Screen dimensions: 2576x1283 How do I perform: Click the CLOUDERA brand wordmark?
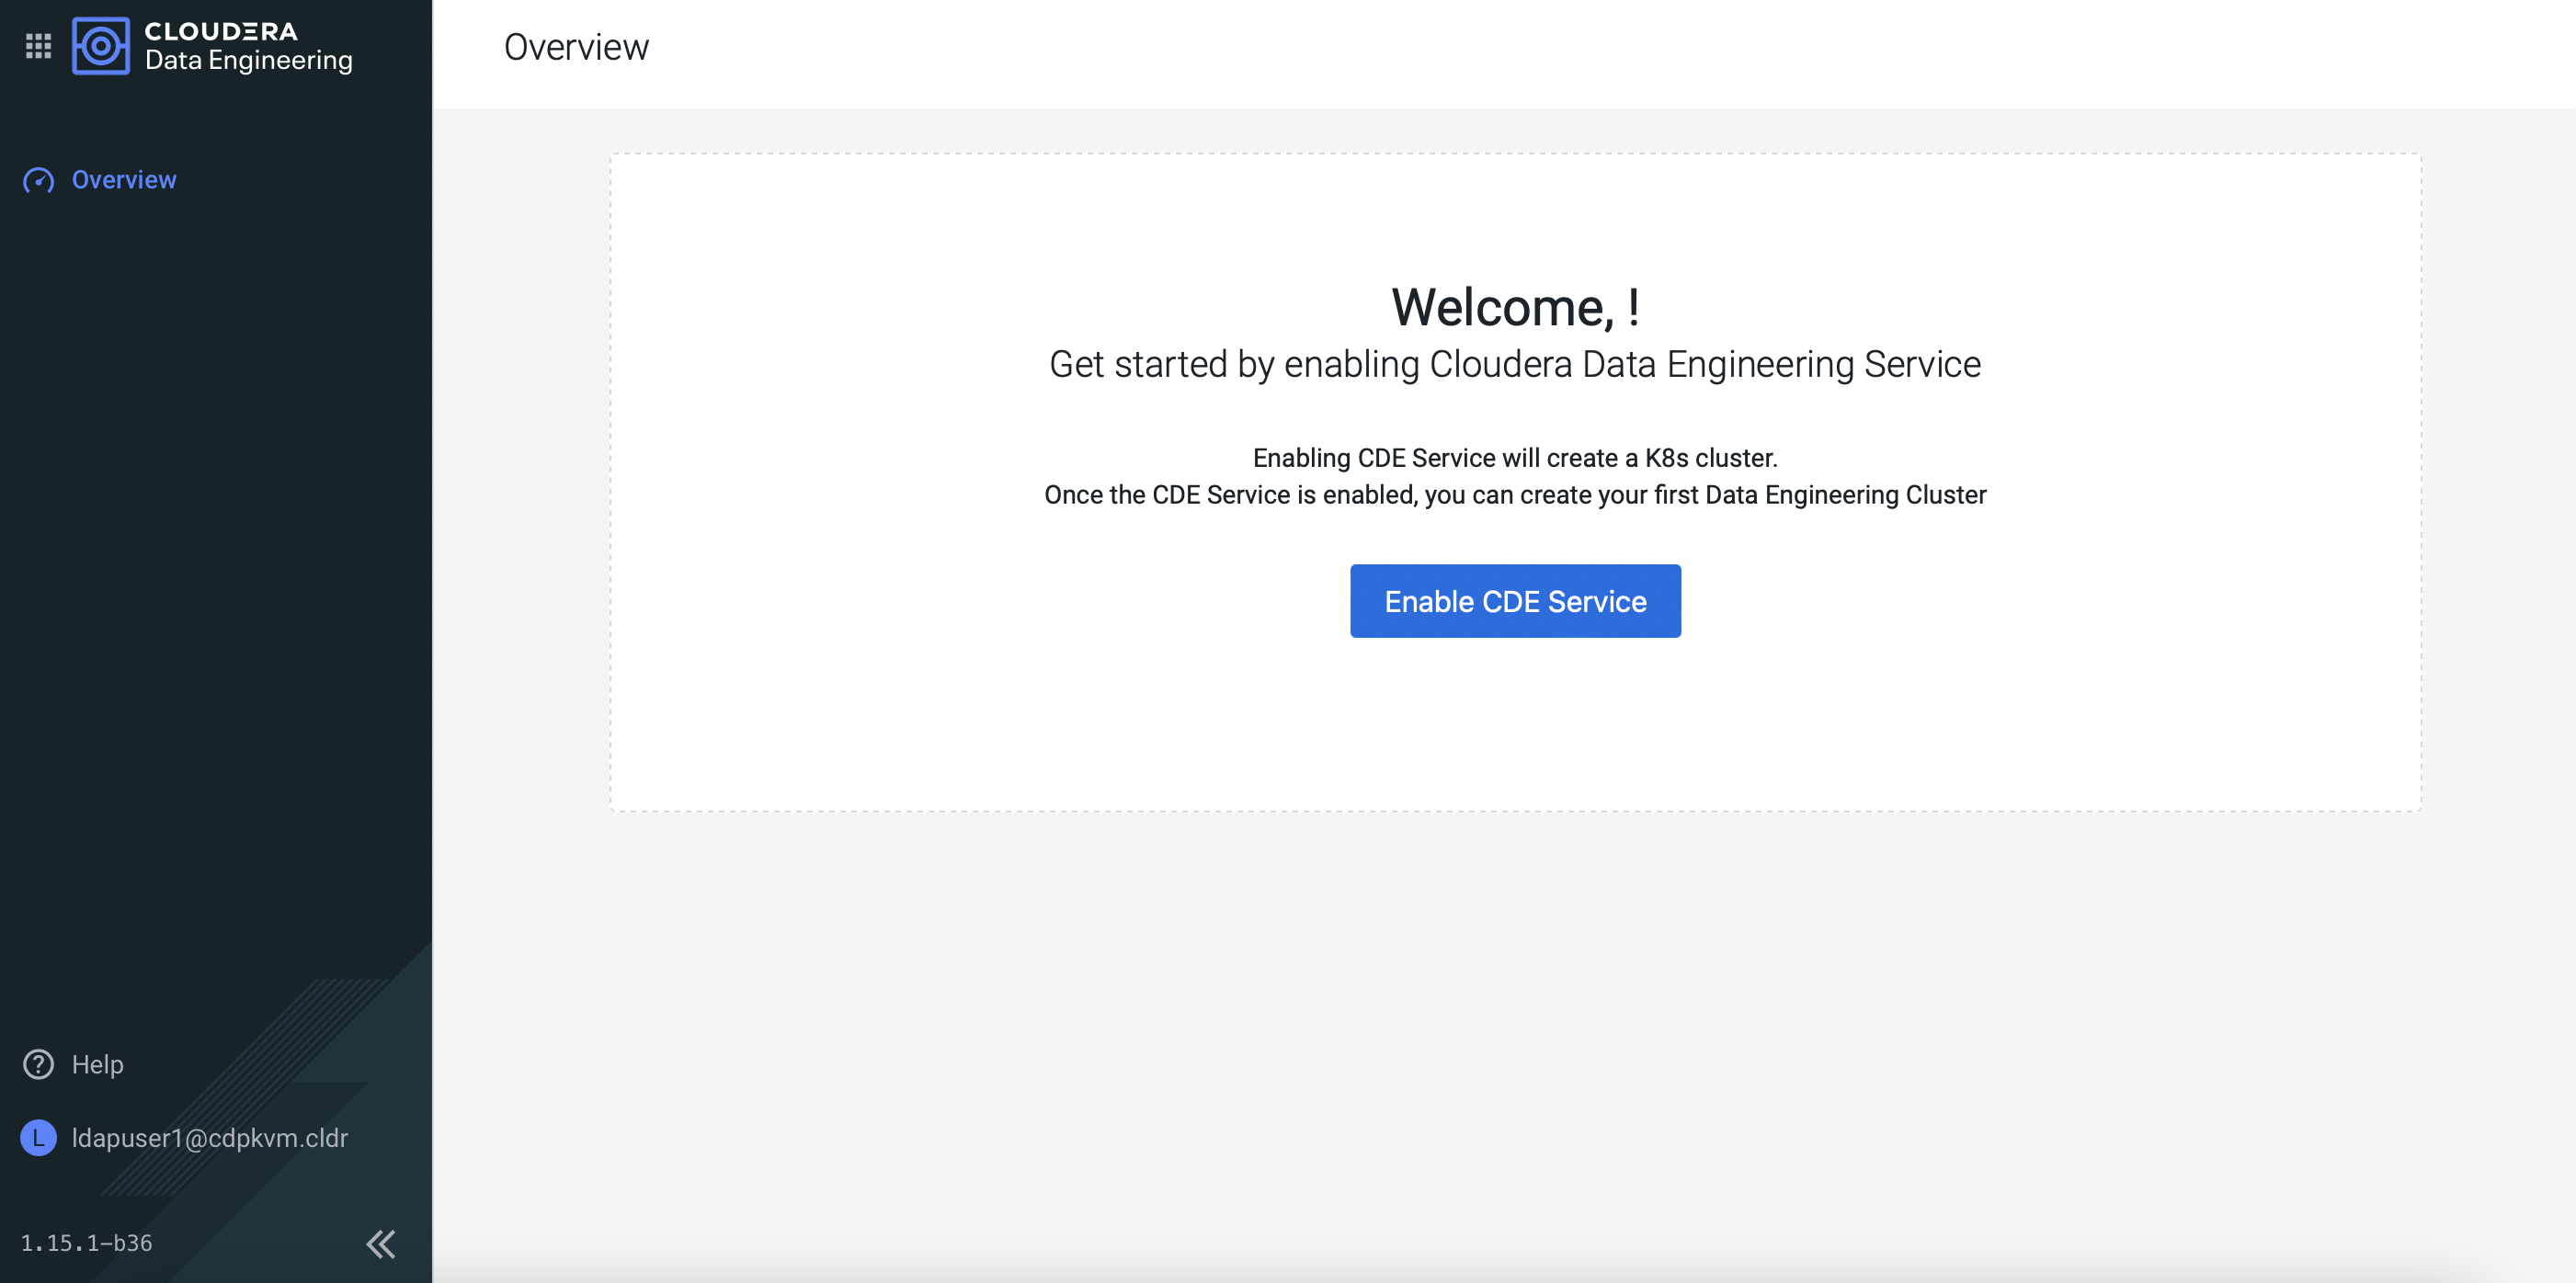pos(220,31)
